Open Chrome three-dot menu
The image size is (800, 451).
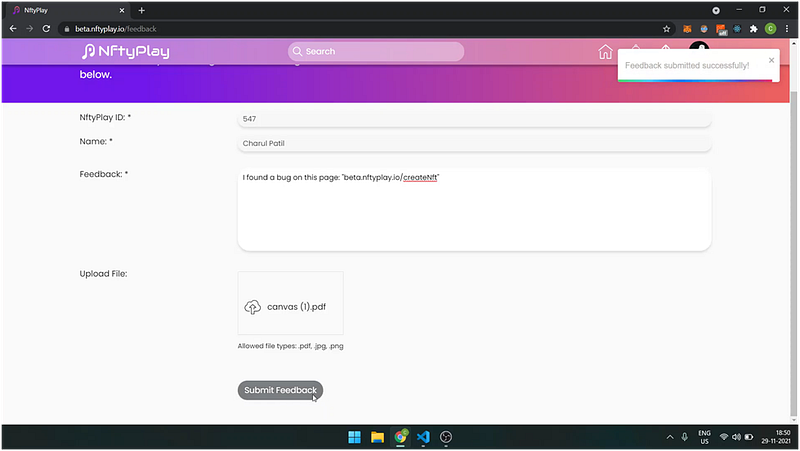pyautogui.click(x=787, y=29)
